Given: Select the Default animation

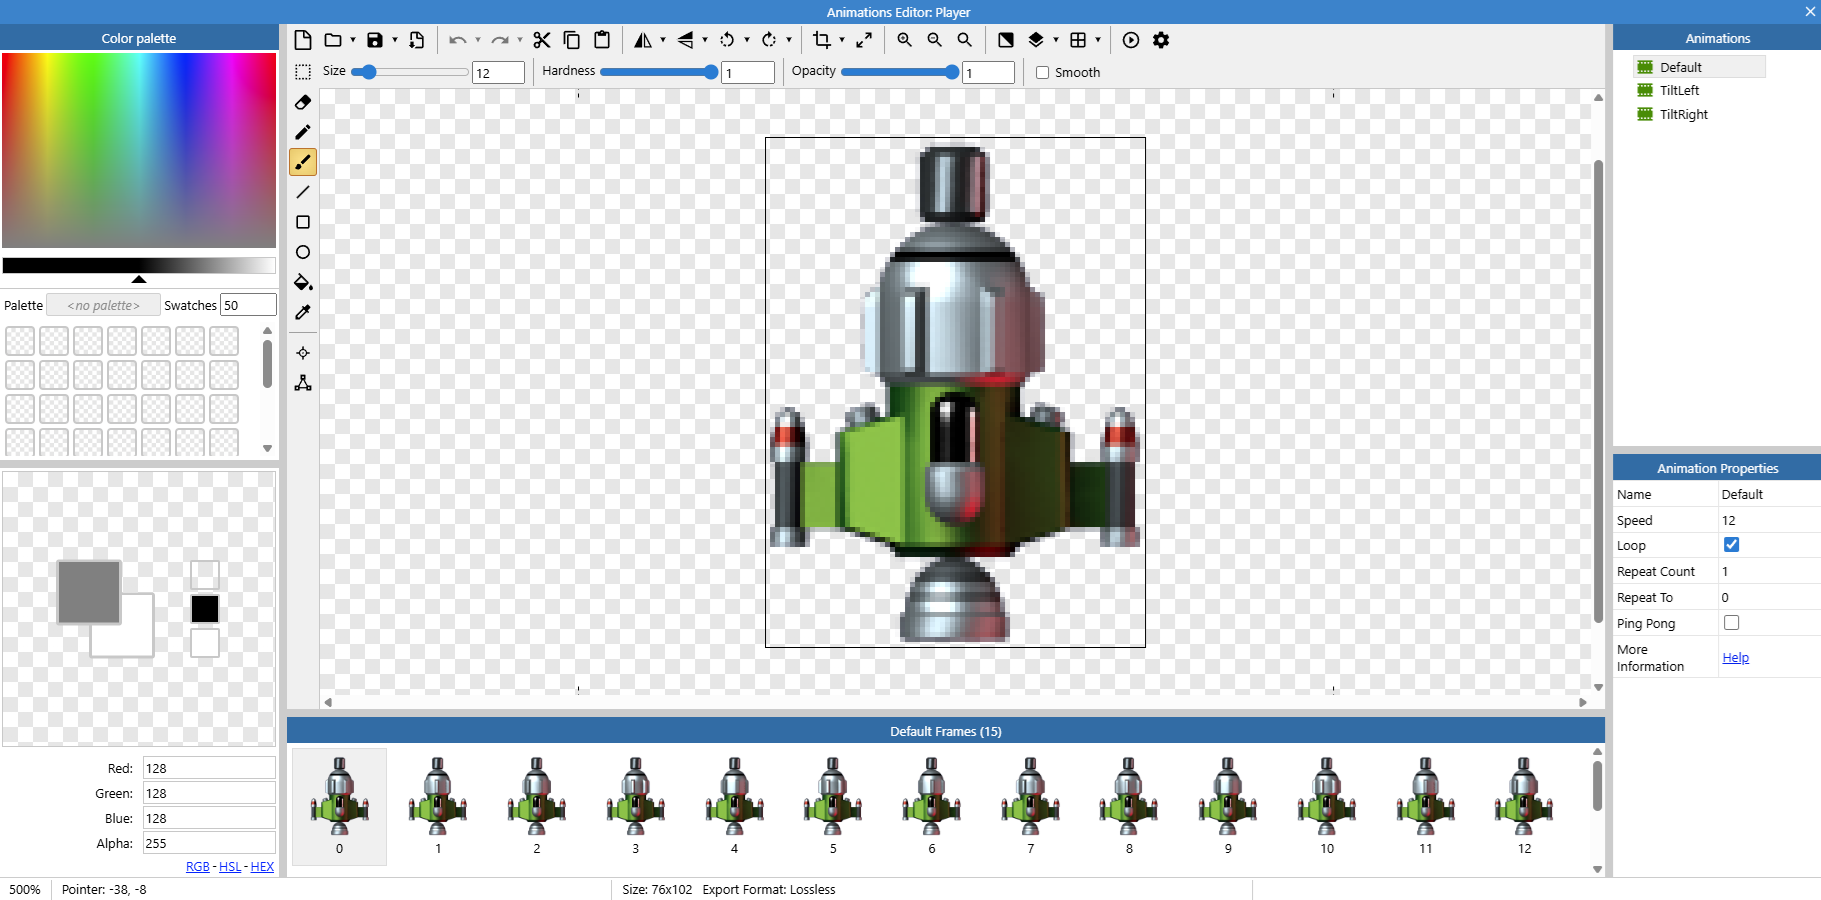Looking at the screenshot, I should click(1699, 67).
